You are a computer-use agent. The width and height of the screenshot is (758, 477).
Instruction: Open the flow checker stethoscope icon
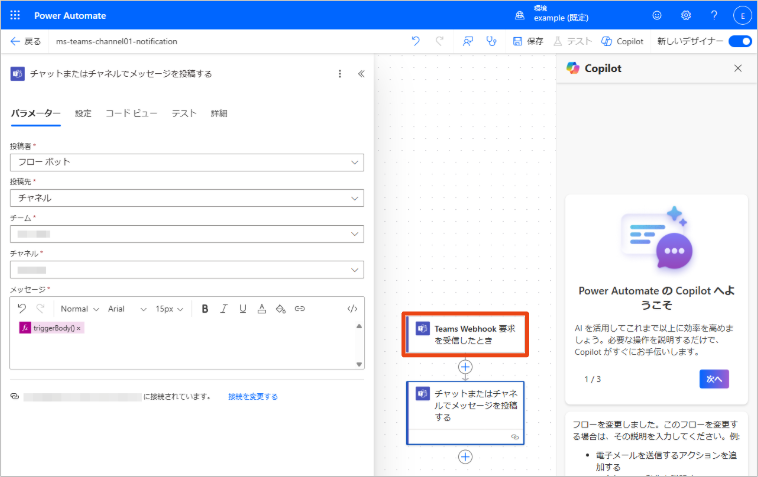coord(491,41)
